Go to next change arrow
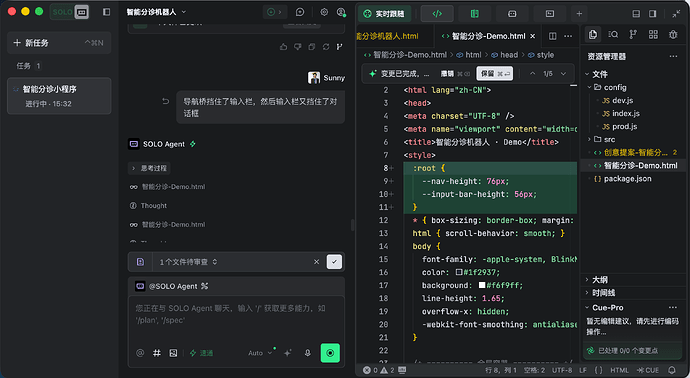690x378 pixels. tap(563, 73)
